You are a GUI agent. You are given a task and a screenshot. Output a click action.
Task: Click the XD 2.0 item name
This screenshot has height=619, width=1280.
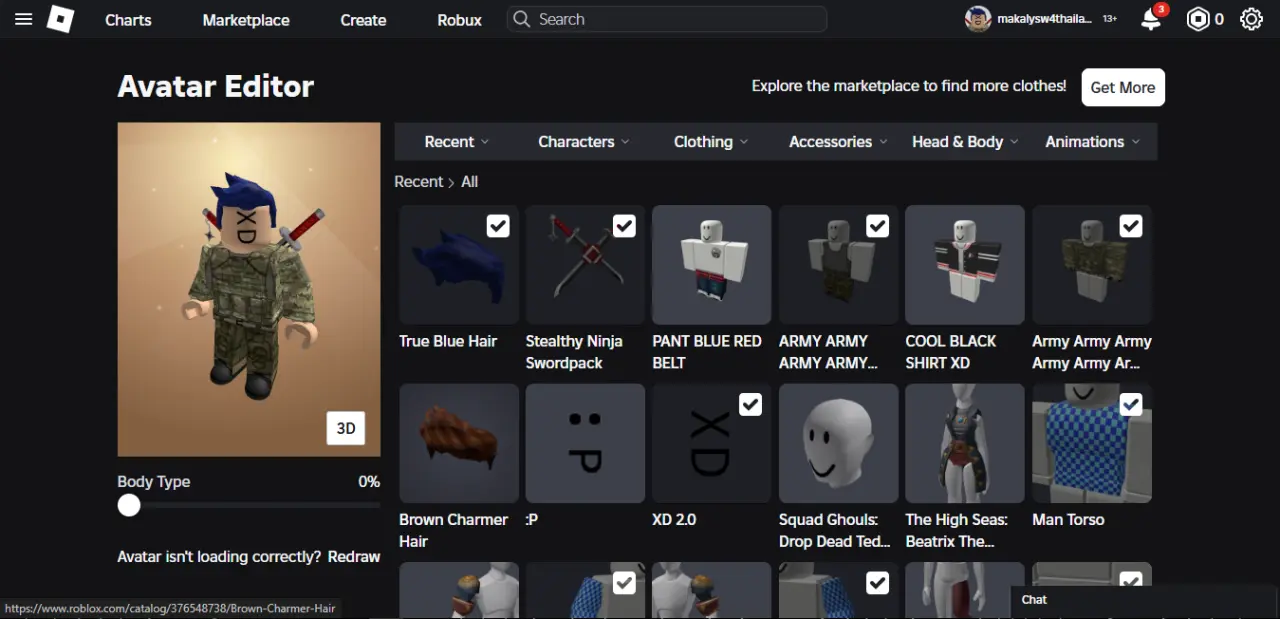click(x=674, y=520)
